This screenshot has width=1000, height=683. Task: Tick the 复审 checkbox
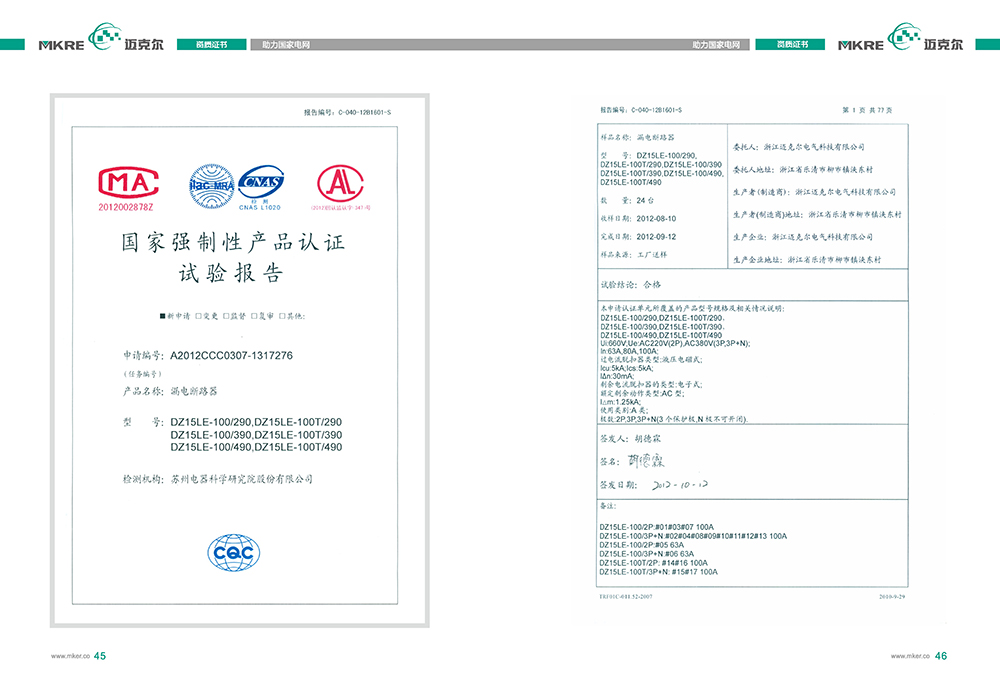[254, 316]
